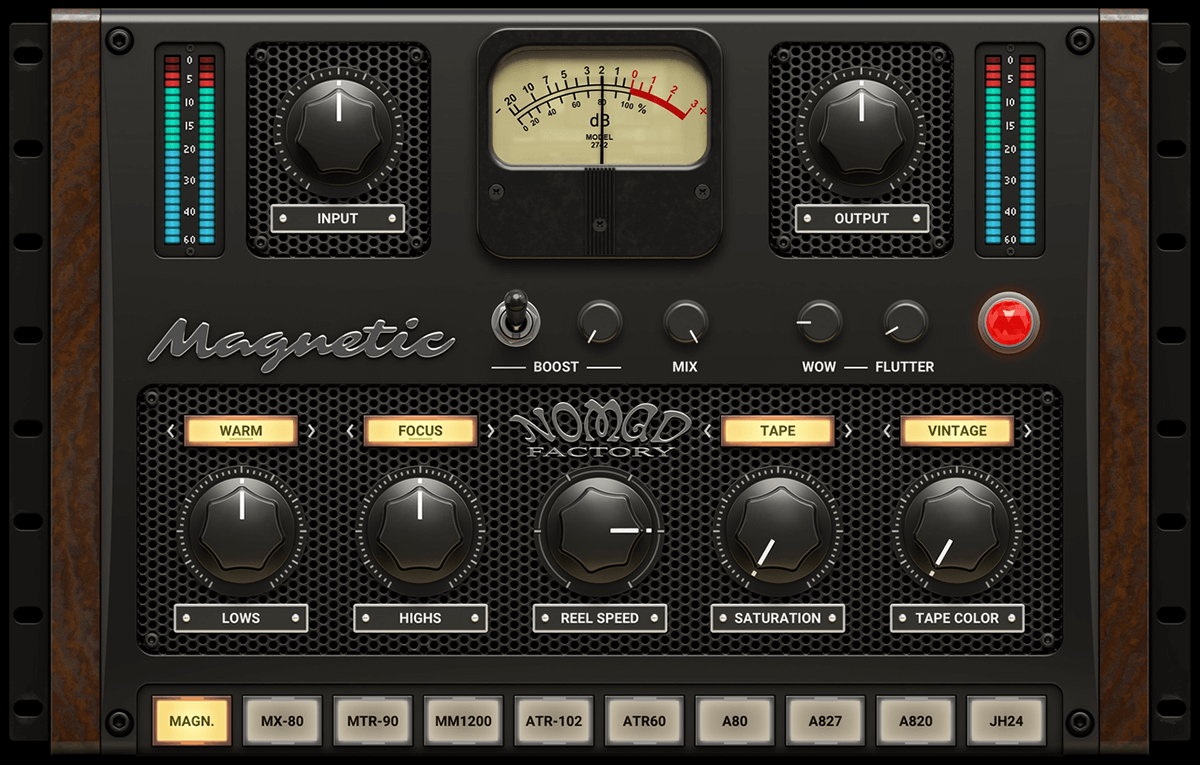Click right arrow next to VINTAGE selector
This screenshot has width=1200, height=765.
coord(1028,432)
